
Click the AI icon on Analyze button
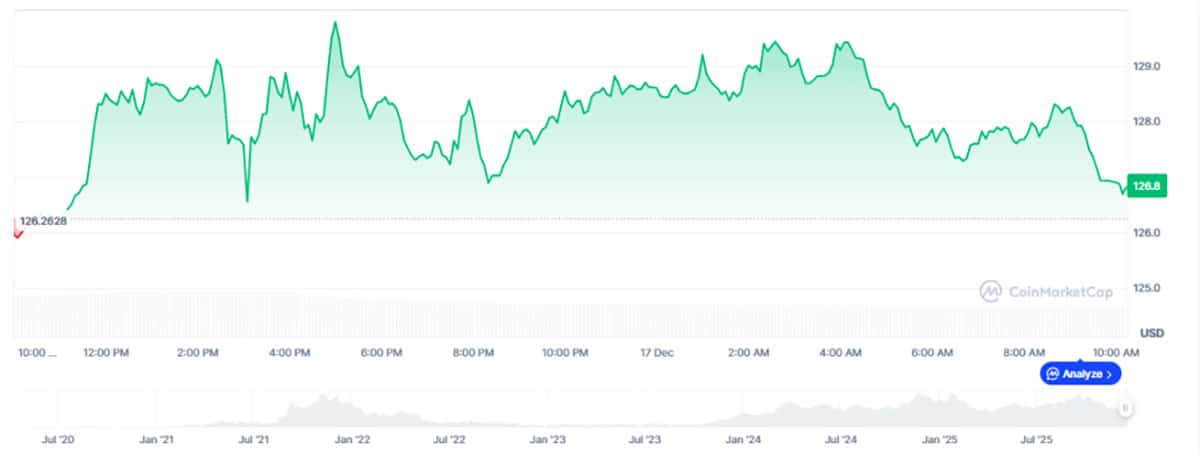(1052, 374)
